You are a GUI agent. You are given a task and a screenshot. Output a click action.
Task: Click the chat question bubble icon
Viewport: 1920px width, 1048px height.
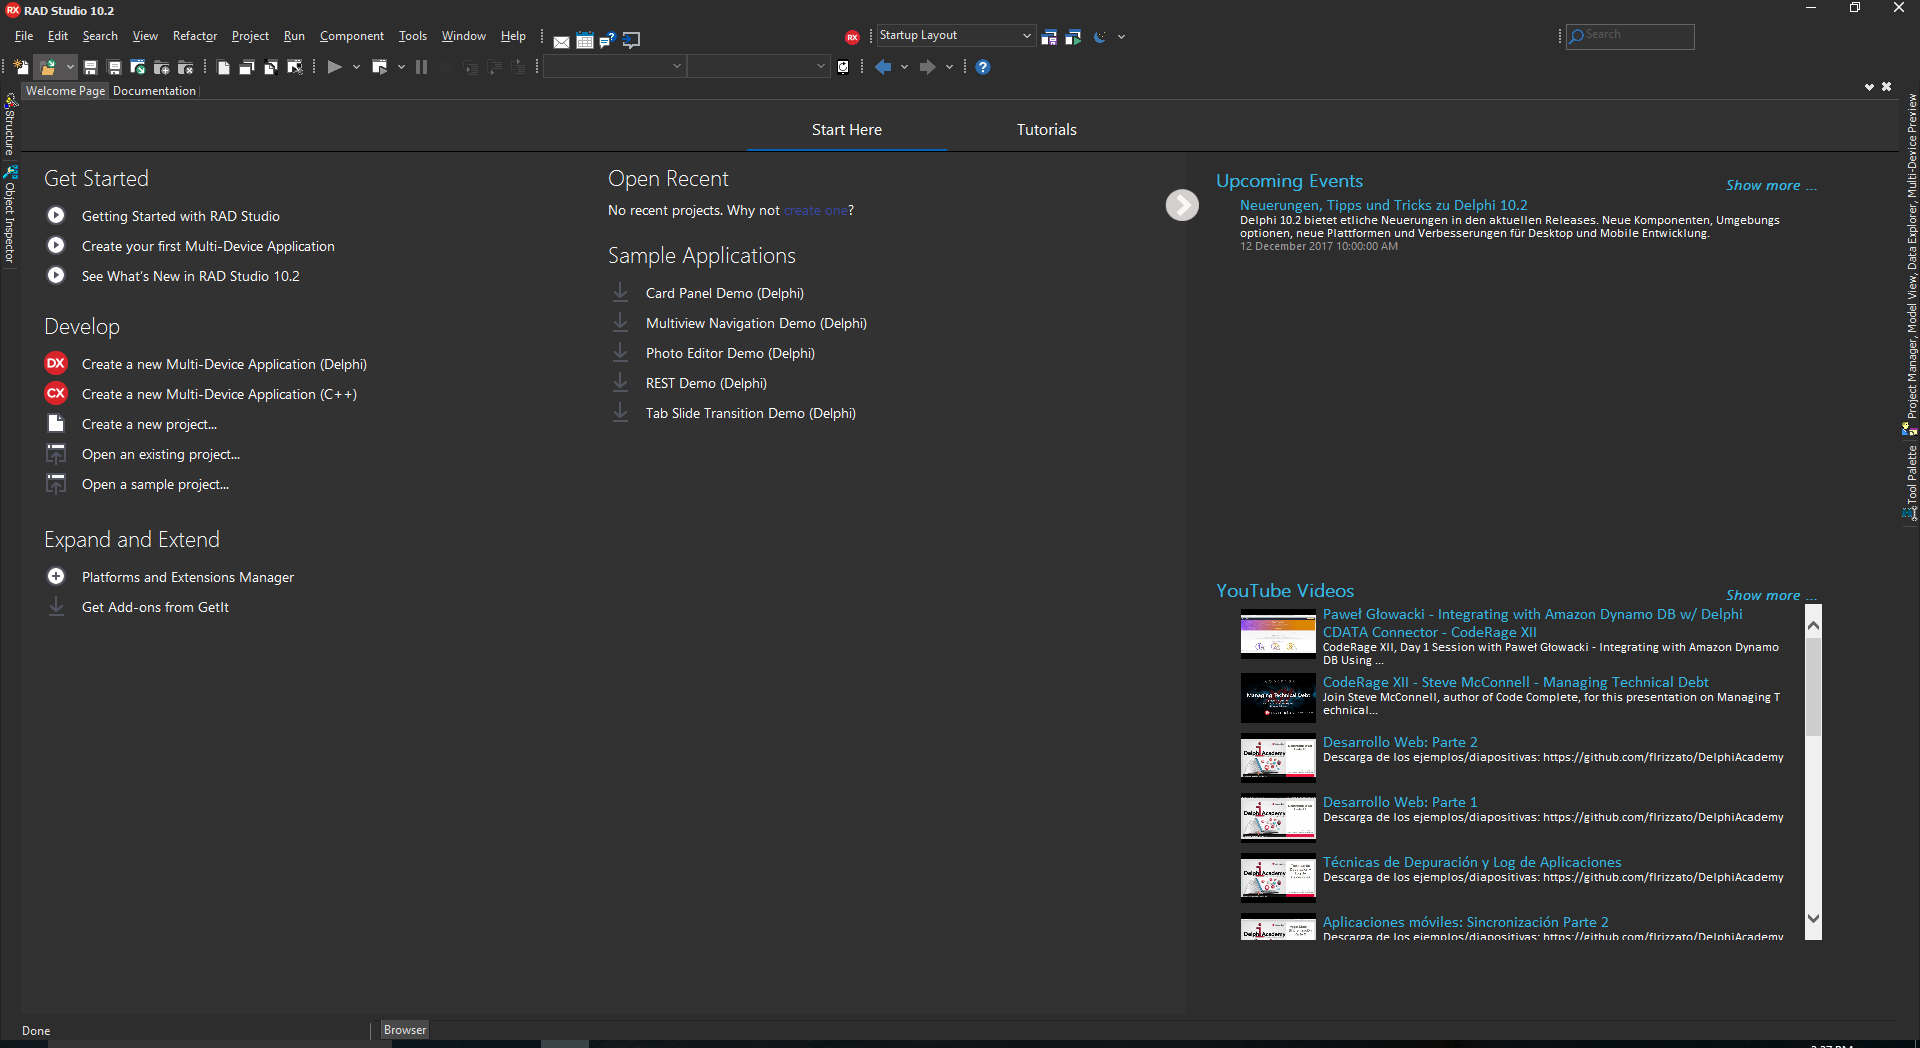pos(607,41)
